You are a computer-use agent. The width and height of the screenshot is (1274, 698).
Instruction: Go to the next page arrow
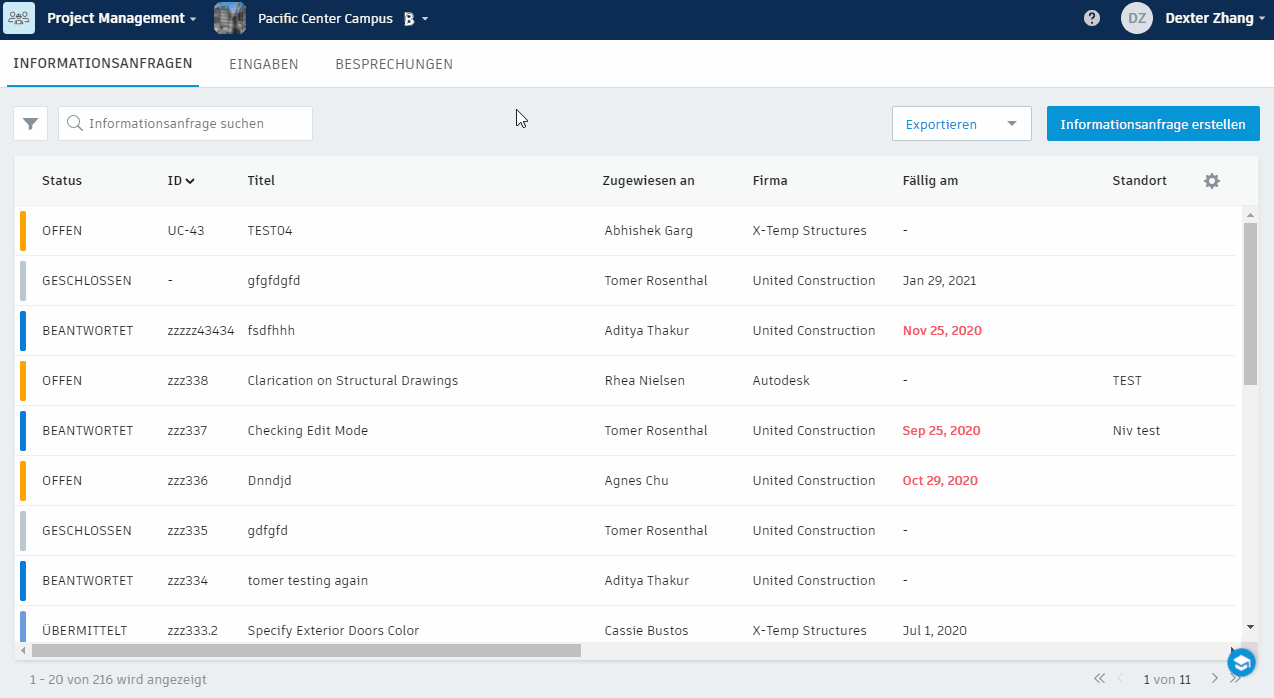[x=1215, y=679]
